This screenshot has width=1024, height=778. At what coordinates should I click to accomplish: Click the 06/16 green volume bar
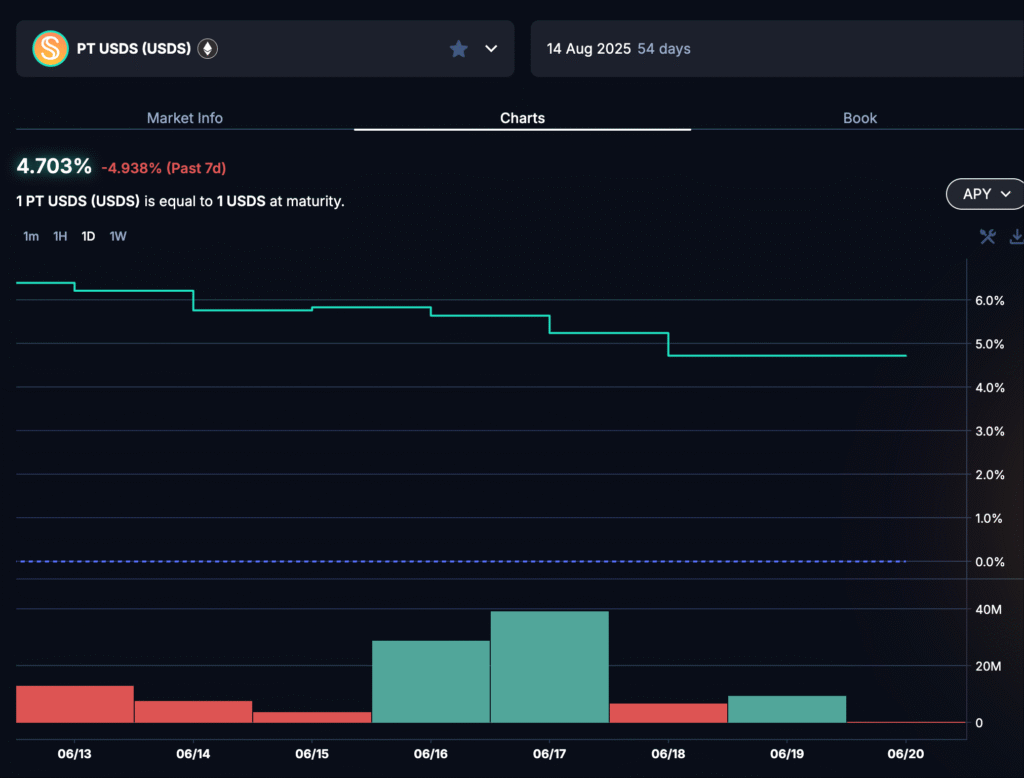[x=431, y=681]
